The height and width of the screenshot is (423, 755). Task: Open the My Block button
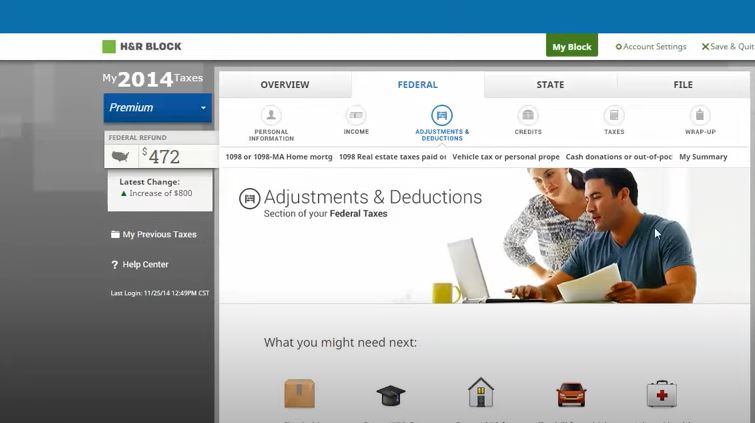tap(572, 45)
